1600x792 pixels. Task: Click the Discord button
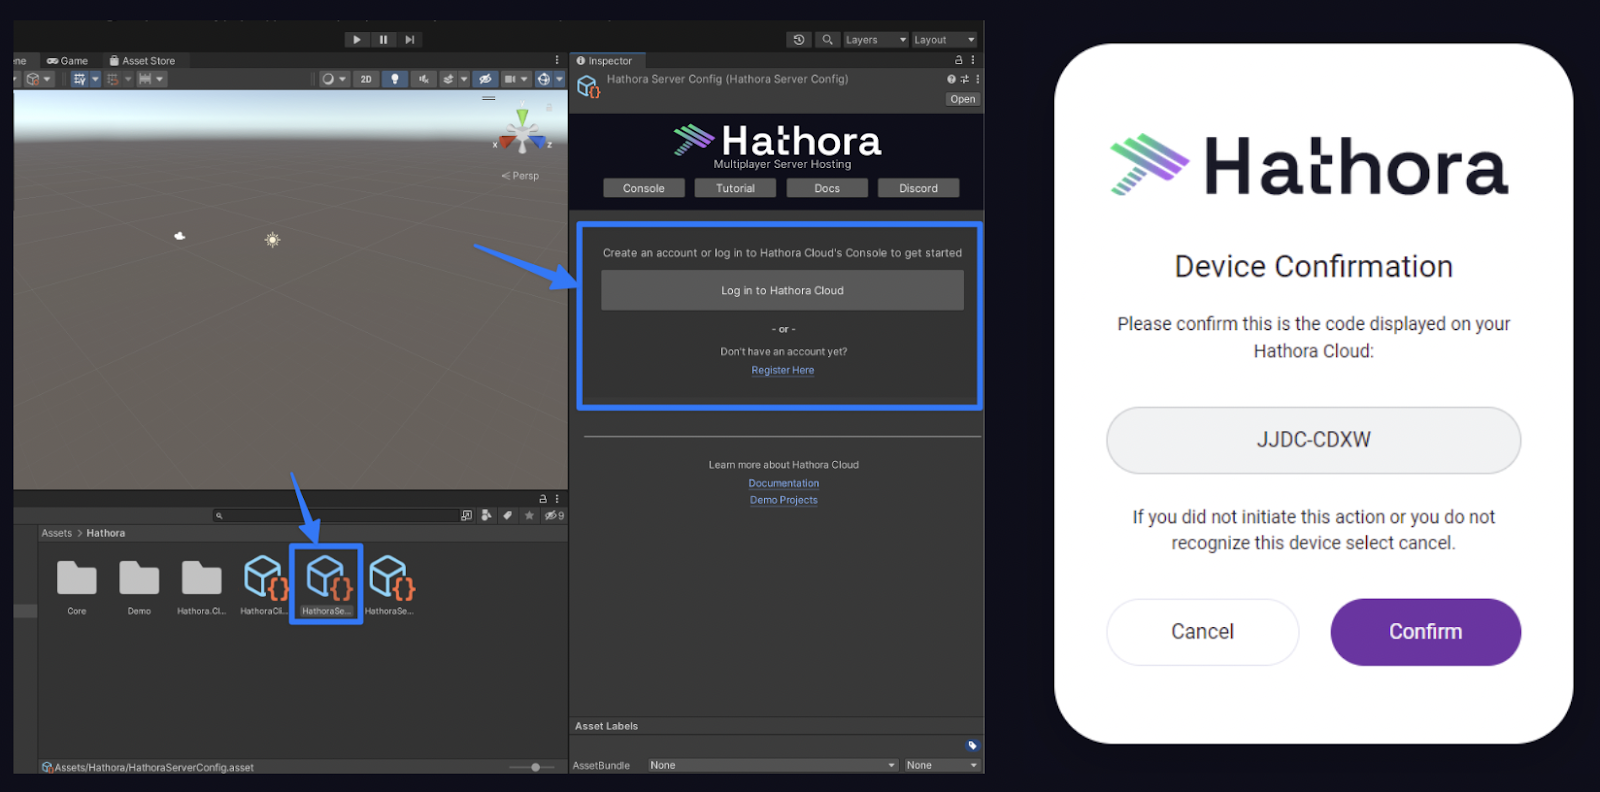click(x=919, y=188)
